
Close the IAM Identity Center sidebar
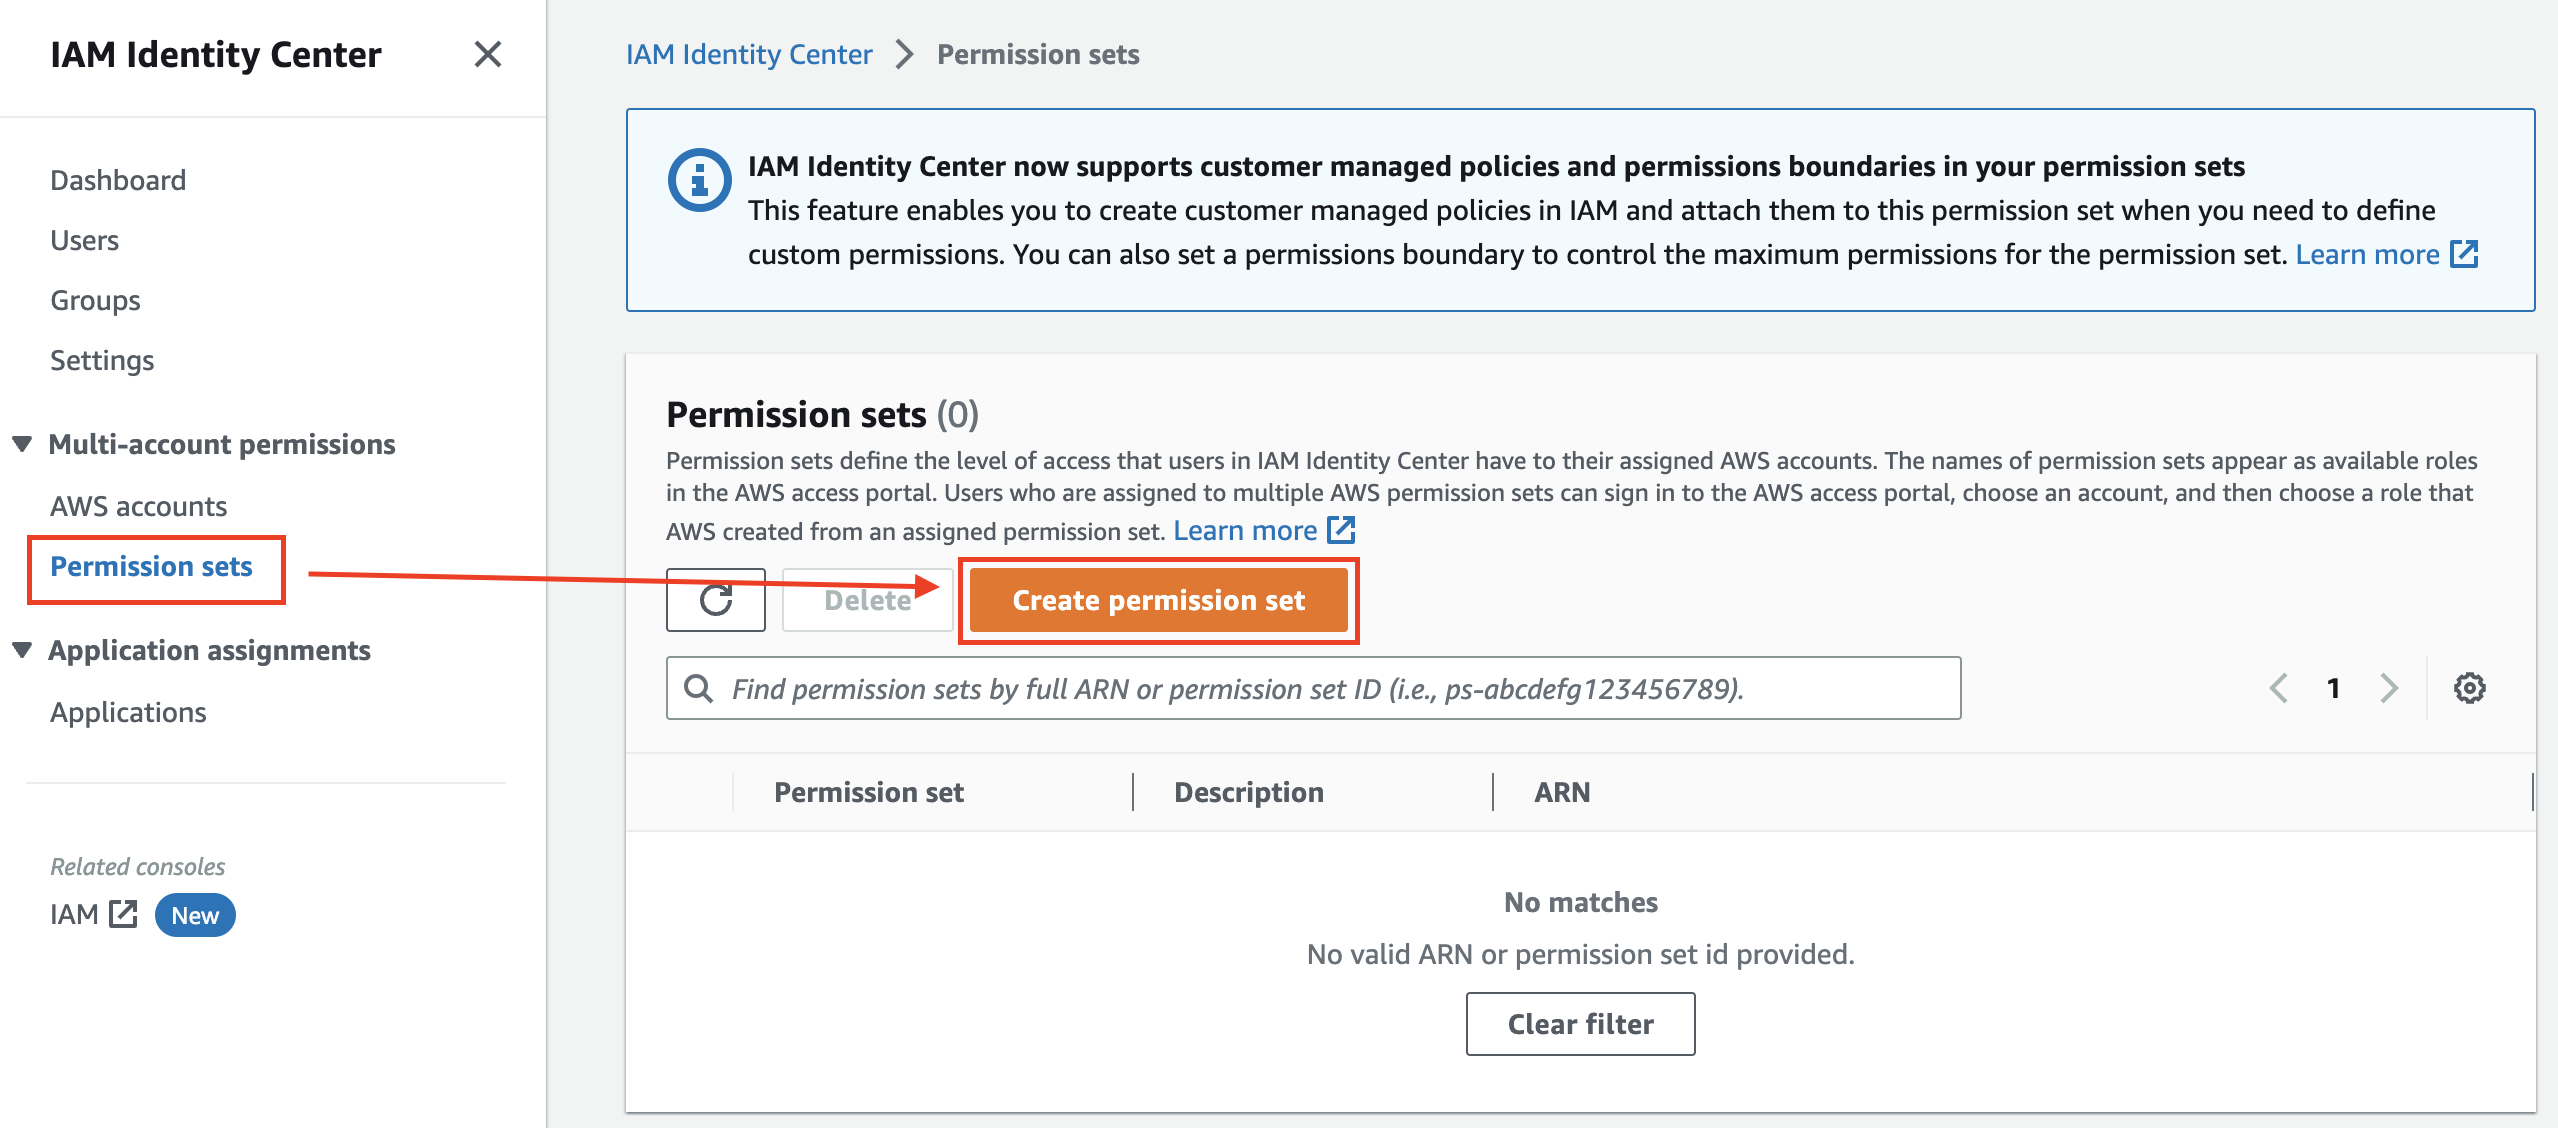(487, 54)
